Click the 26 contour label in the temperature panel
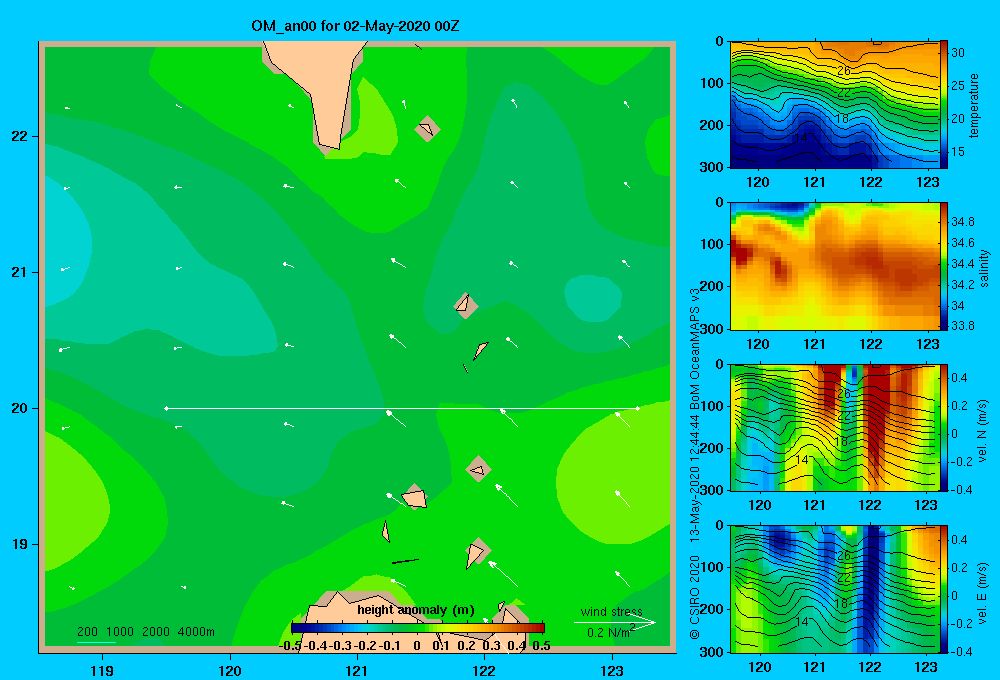Screen dimensions: 1000x680 [844, 71]
